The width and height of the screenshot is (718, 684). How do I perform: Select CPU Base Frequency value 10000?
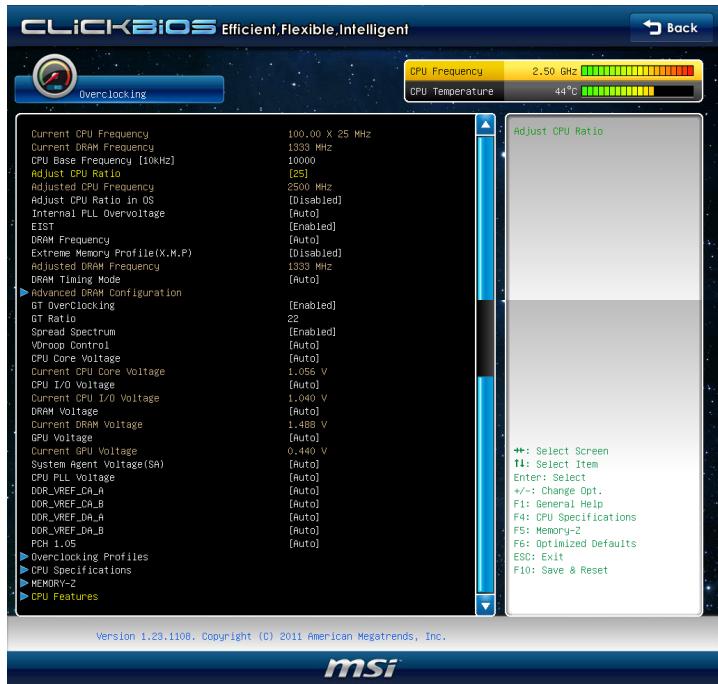301,160
